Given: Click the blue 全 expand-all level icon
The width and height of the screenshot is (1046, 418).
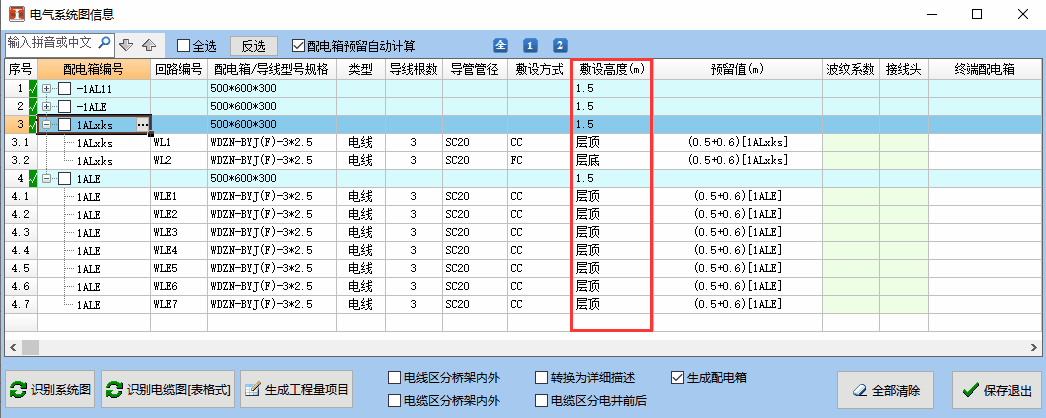Looking at the screenshot, I should coord(500,45).
